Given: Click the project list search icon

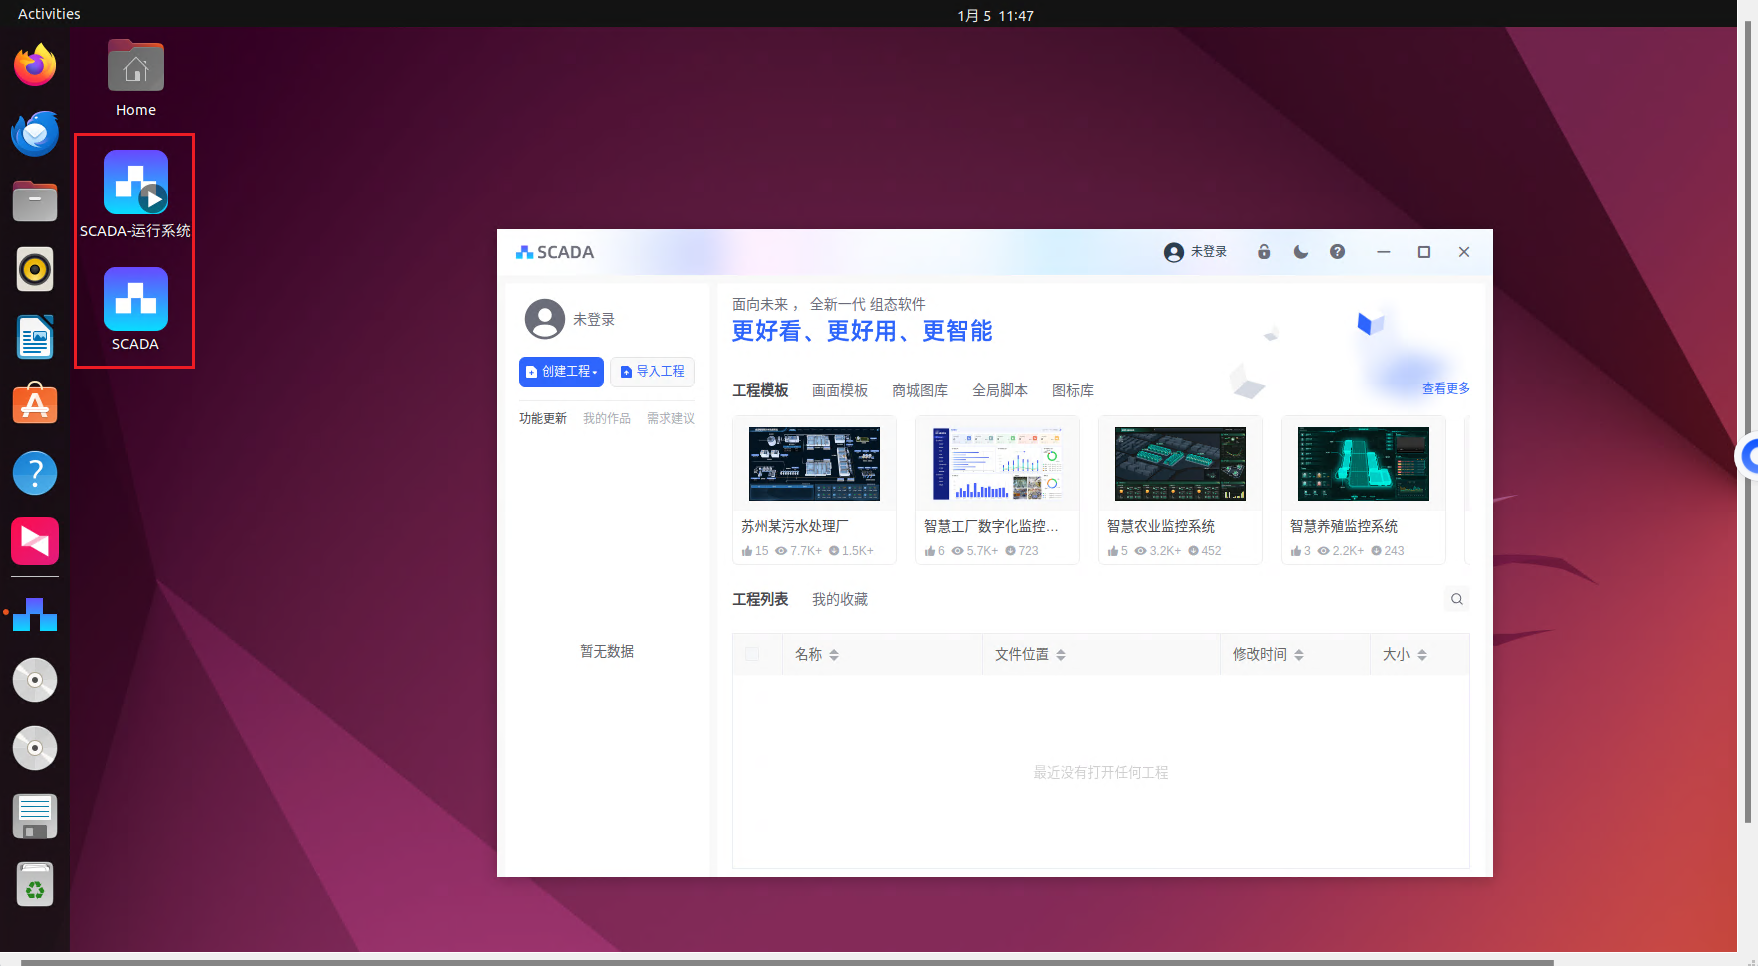Looking at the screenshot, I should click(x=1456, y=599).
